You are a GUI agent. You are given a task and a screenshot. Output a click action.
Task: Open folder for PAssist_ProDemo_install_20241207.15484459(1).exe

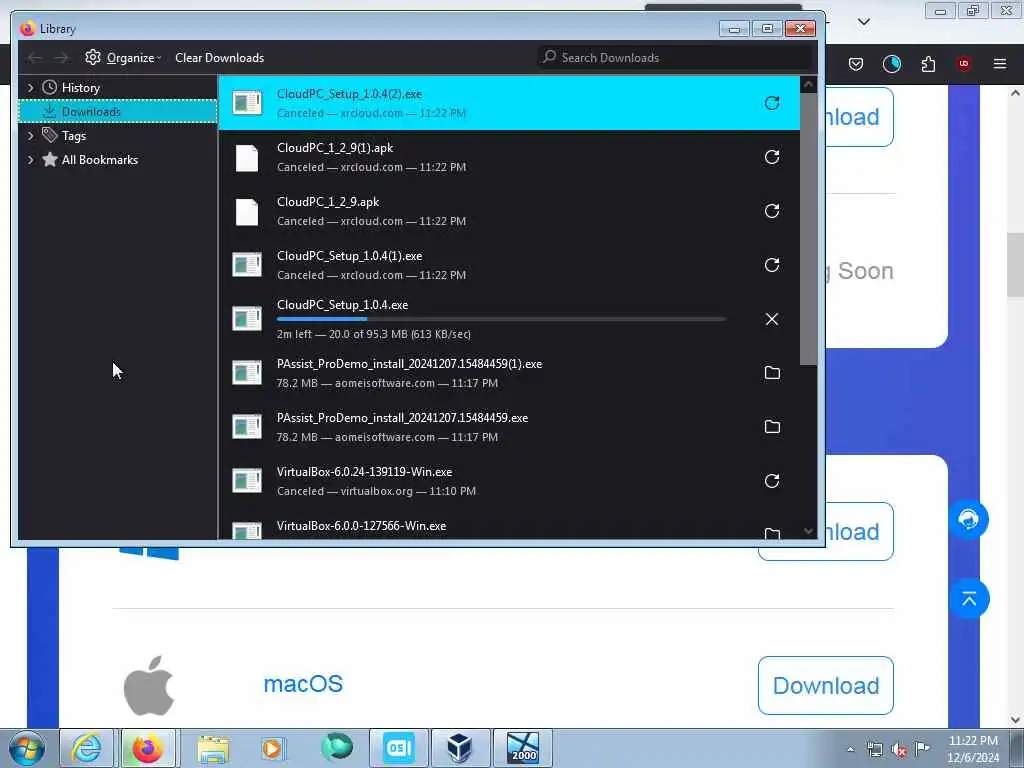[772, 372]
